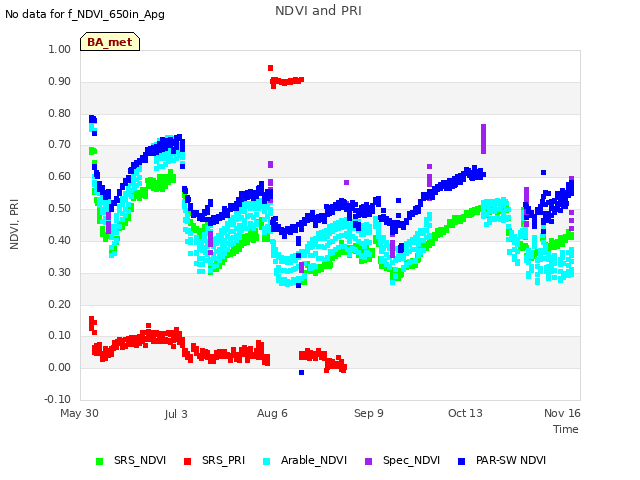Click the purple Spec_NDVI legend swatch
The height and width of the screenshot is (480, 640).
point(368,461)
